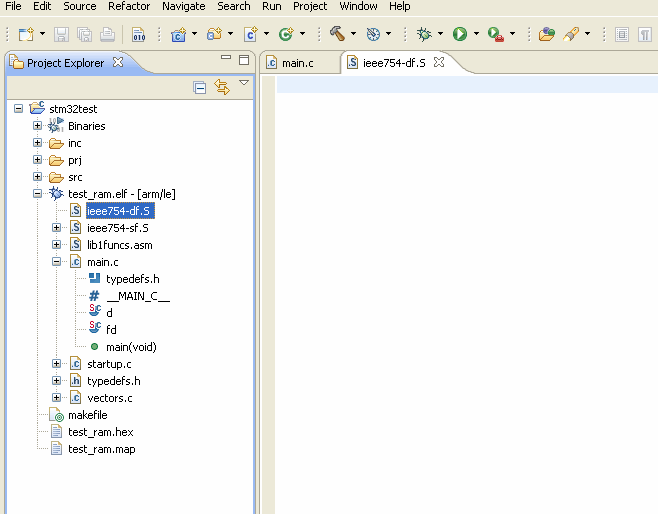The width and height of the screenshot is (658, 514).
Task: Open the External Tools dropdown arrow
Action: [x=512, y=34]
